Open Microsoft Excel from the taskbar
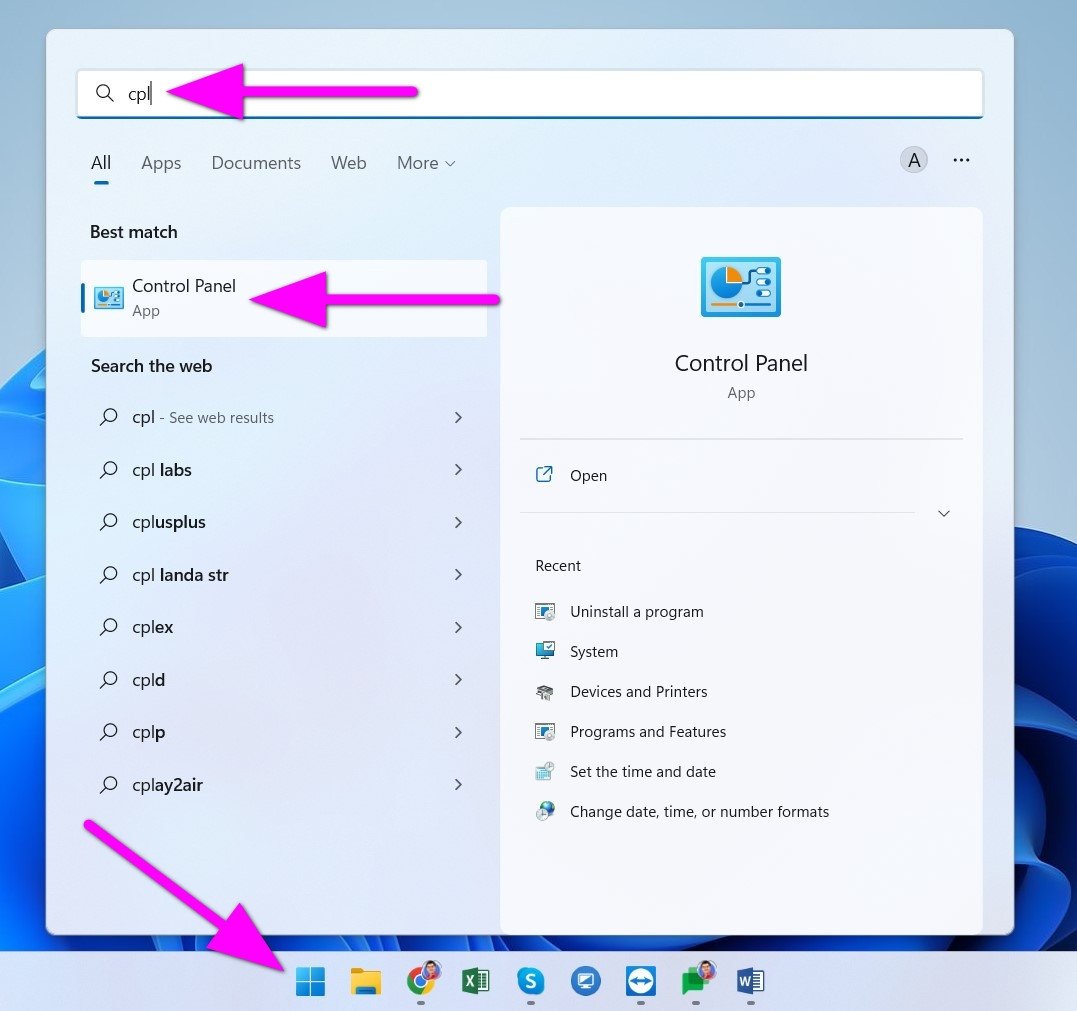Viewport: 1077px width, 1011px height. pos(474,981)
